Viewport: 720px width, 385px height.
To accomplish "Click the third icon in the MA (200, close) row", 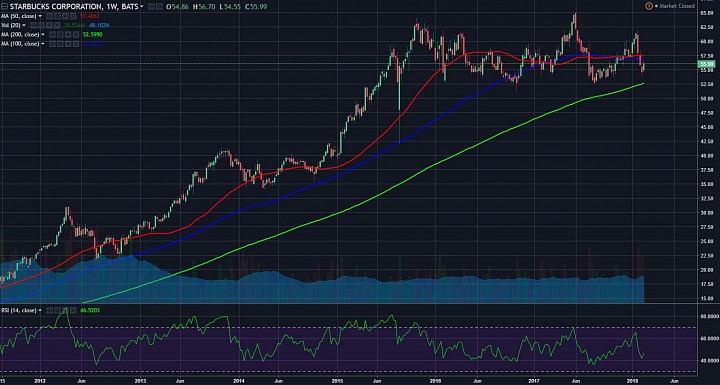I will click(68, 34).
